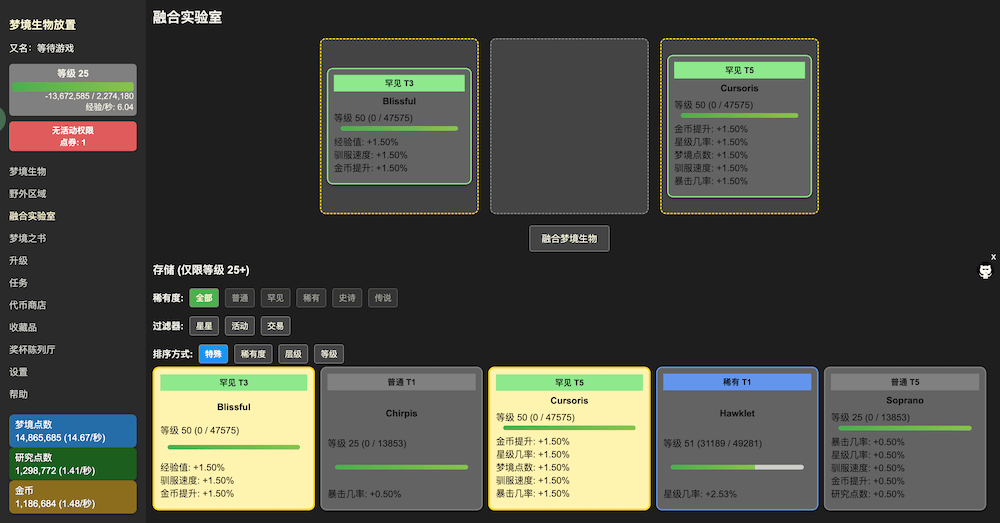Sort storage by 特殊
The width and height of the screenshot is (1000, 523).
(212, 354)
